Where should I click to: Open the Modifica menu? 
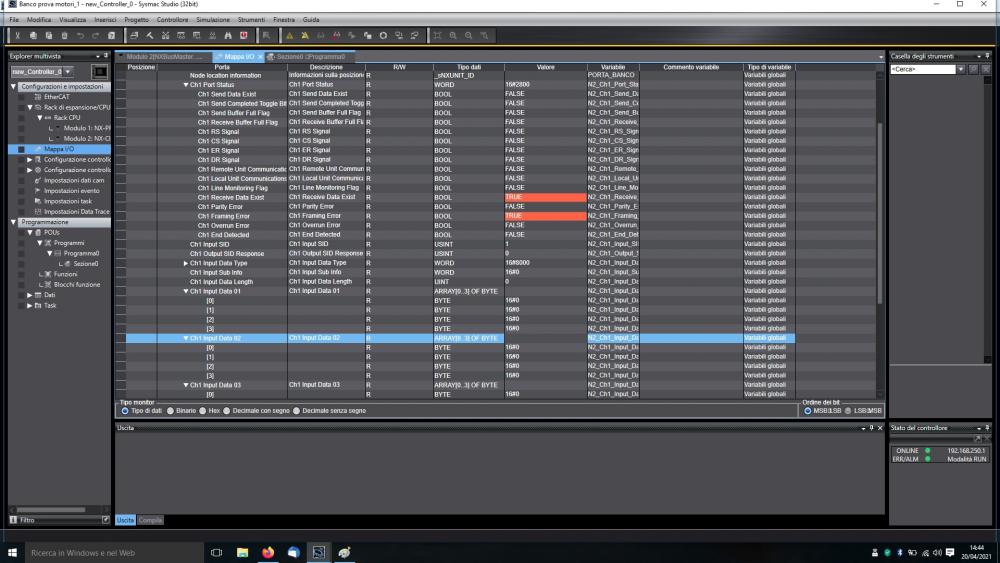coord(39,20)
